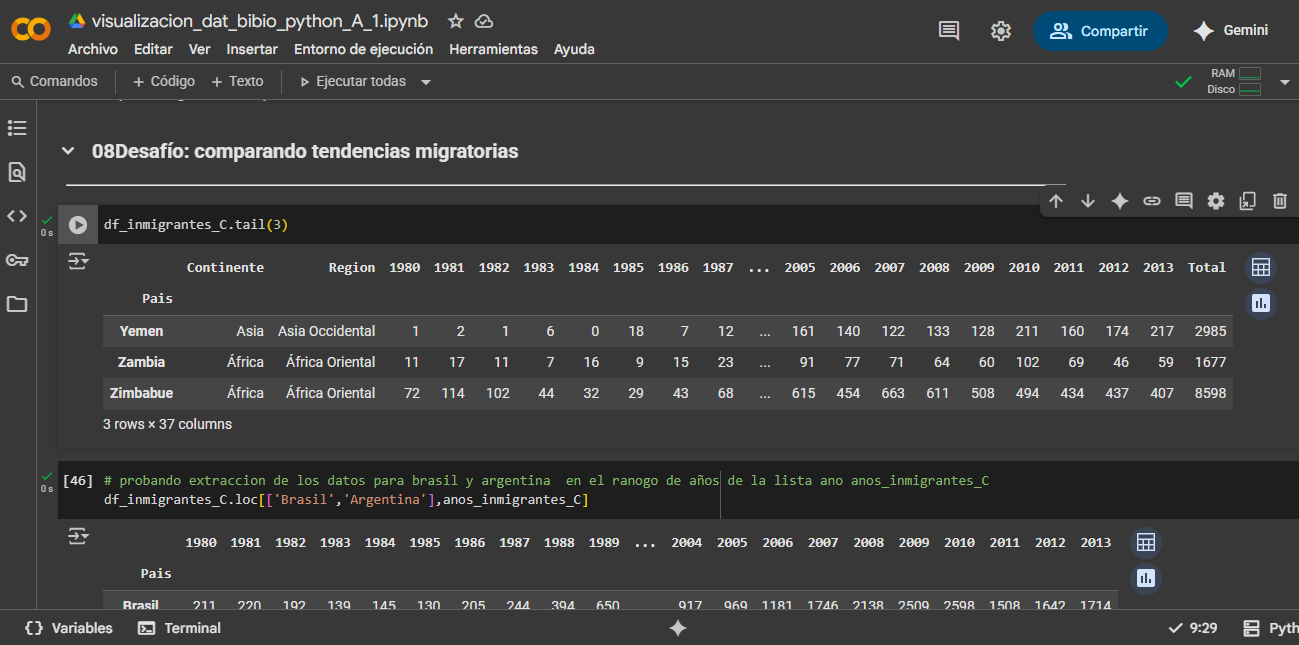Open the table of contents sidebar
This screenshot has width=1299, height=645.
click(17, 128)
